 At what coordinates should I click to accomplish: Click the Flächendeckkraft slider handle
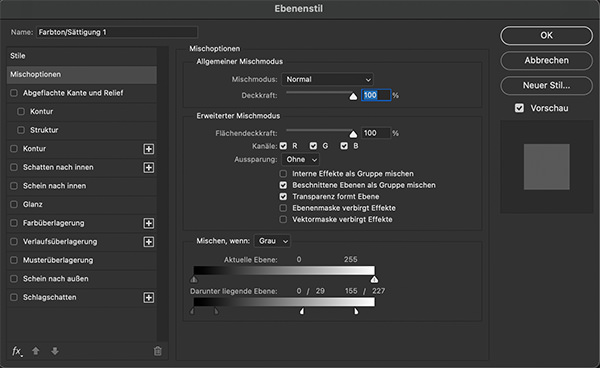click(353, 134)
